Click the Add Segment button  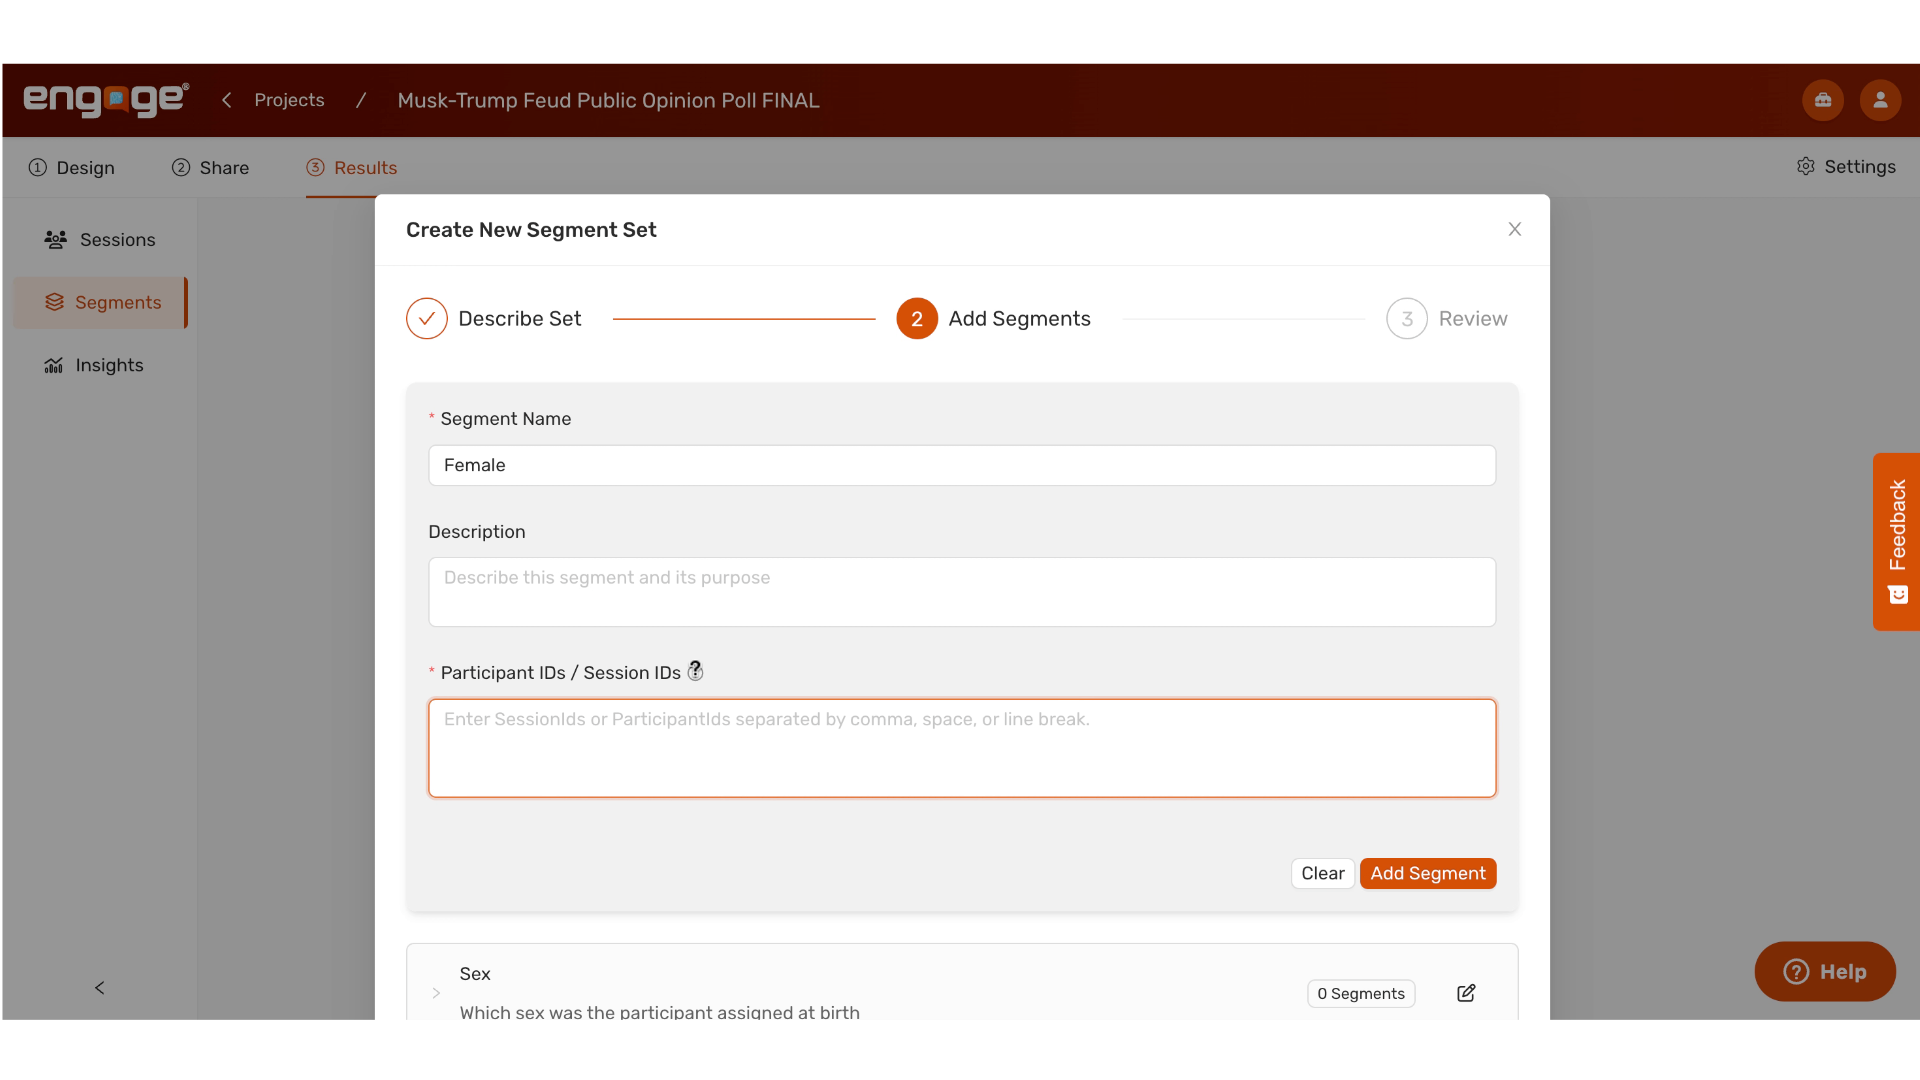(1428, 873)
